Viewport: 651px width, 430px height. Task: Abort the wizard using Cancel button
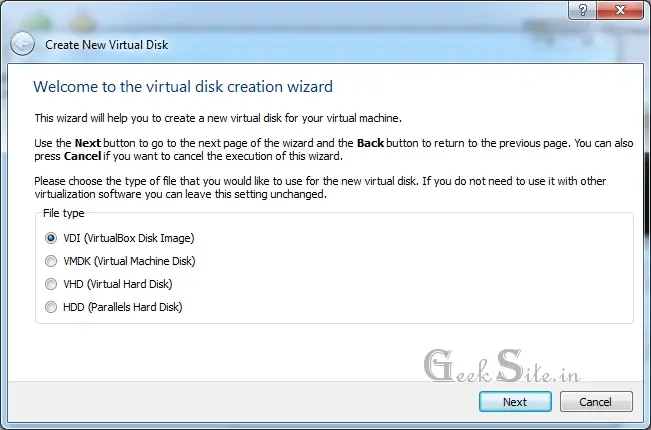click(x=596, y=402)
